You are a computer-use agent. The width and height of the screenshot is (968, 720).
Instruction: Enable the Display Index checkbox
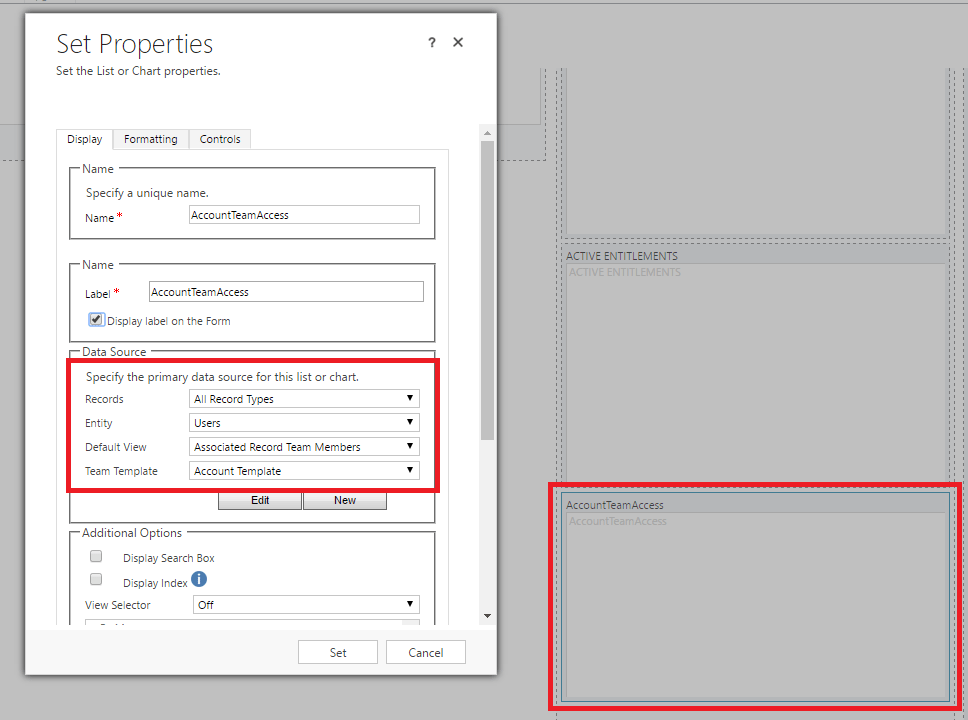tap(97, 580)
